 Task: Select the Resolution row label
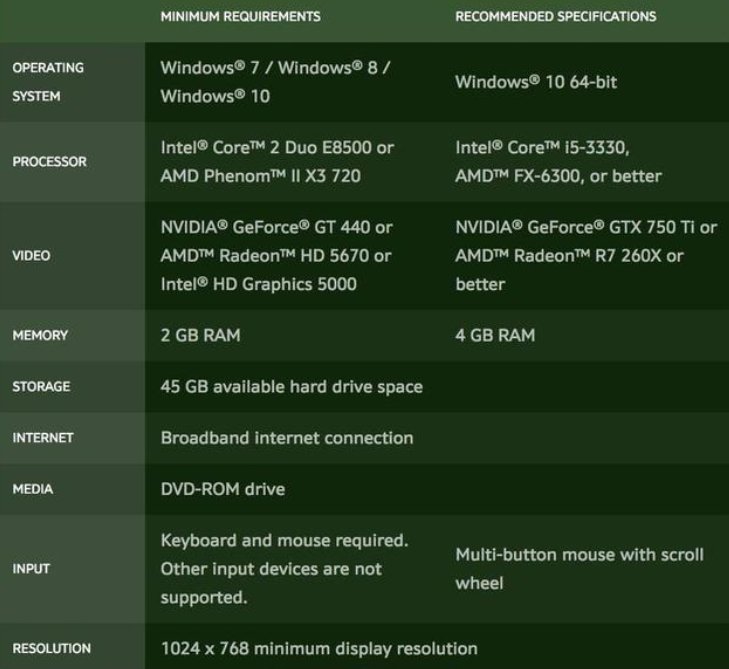coord(51,648)
